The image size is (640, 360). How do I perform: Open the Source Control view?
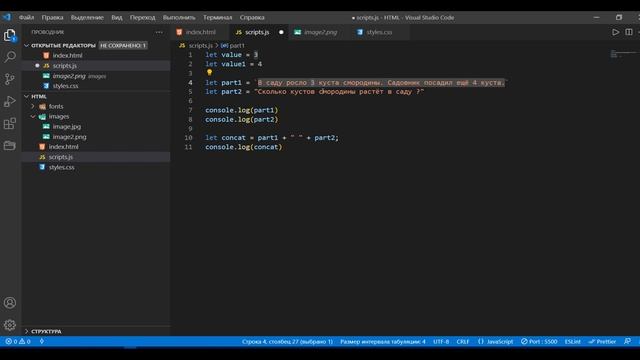coord(10,79)
